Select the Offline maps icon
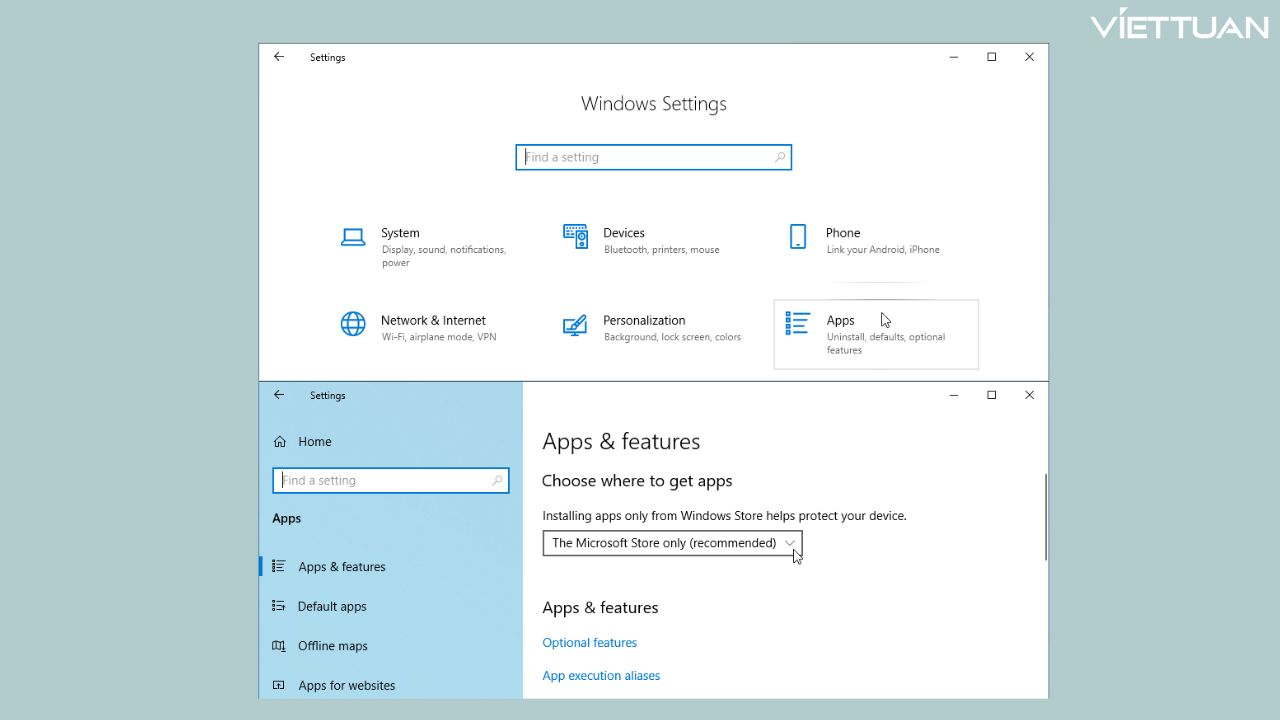The width and height of the screenshot is (1280, 720). (280, 646)
